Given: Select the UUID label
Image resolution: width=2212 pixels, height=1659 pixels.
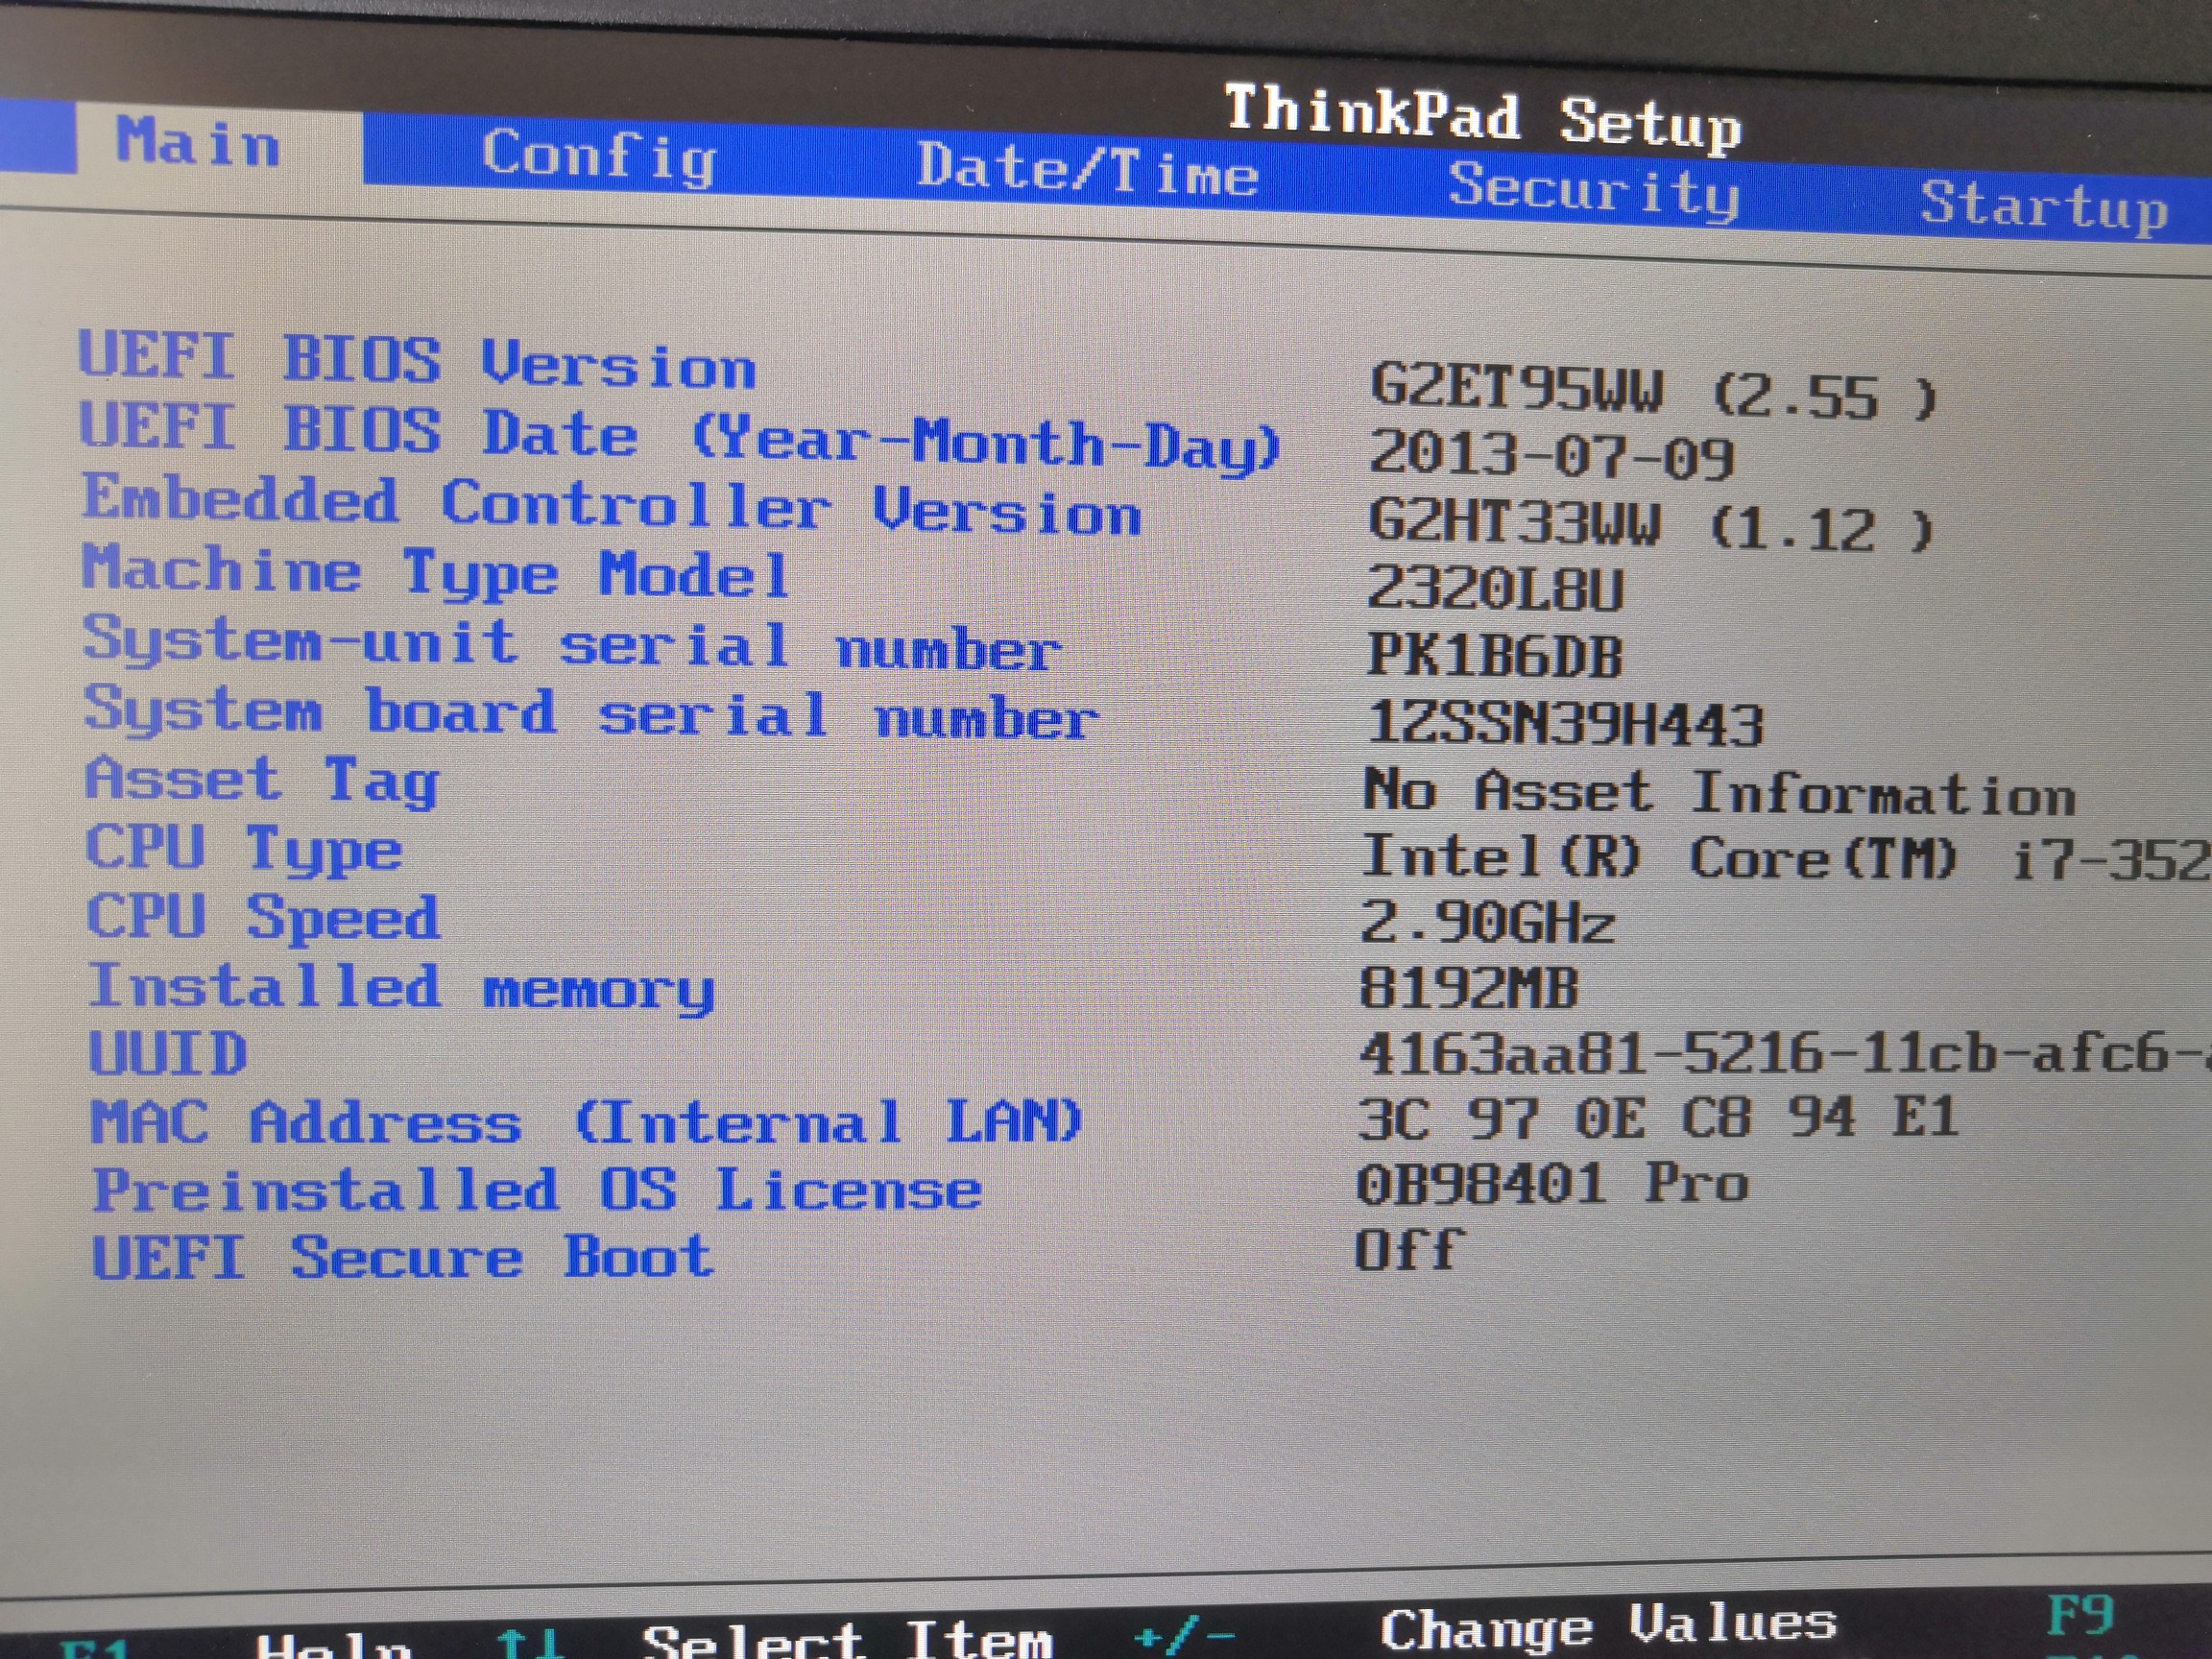Looking at the screenshot, I should [168, 1053].
